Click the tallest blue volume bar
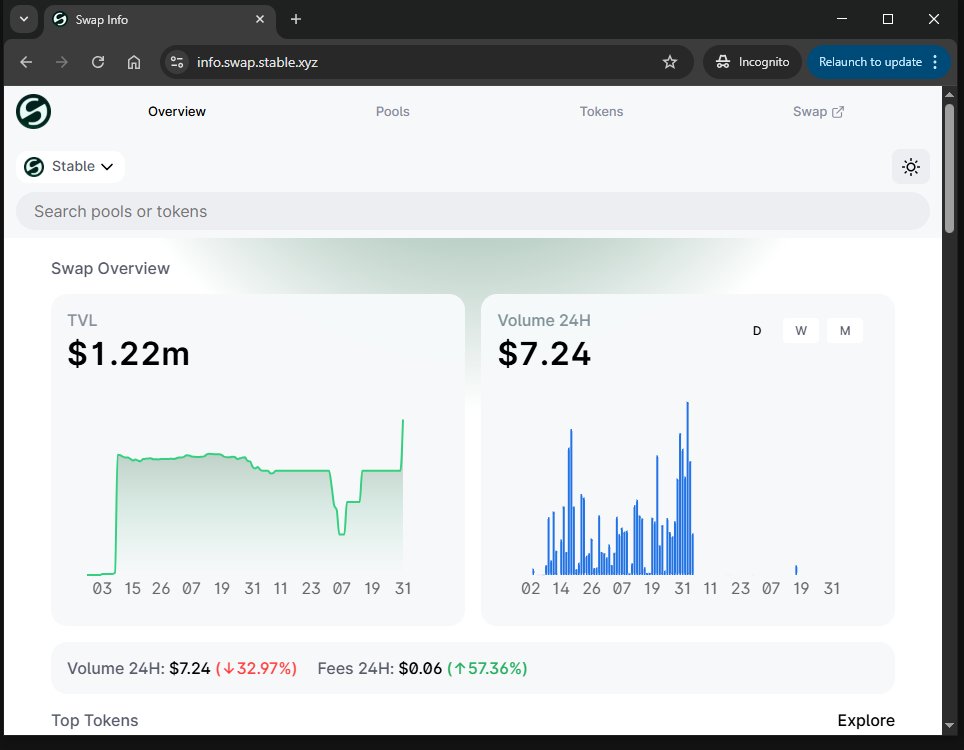 [687, 488]
